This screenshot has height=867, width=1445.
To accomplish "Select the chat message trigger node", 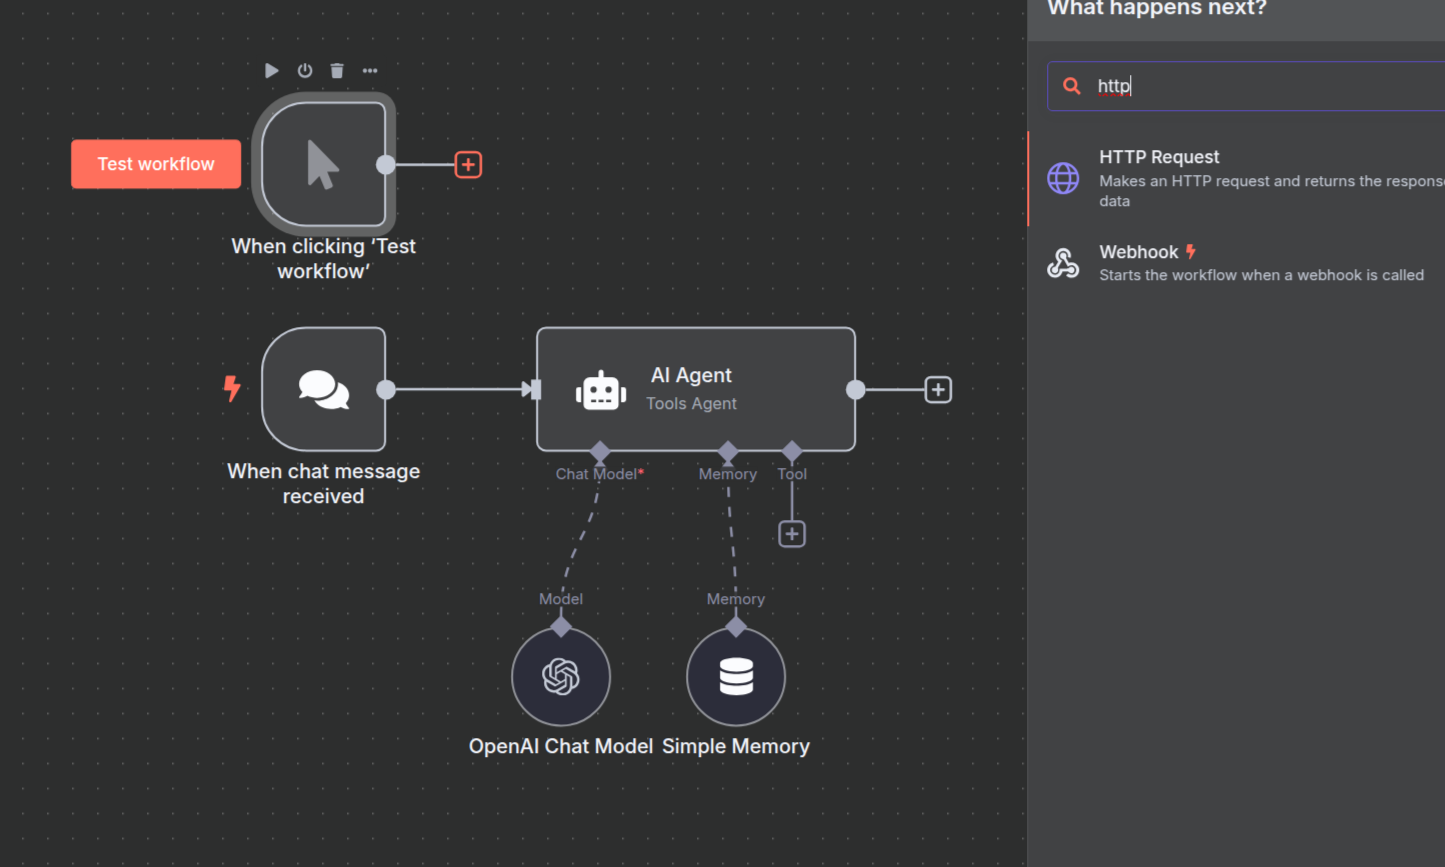I will tap(323, 389).
